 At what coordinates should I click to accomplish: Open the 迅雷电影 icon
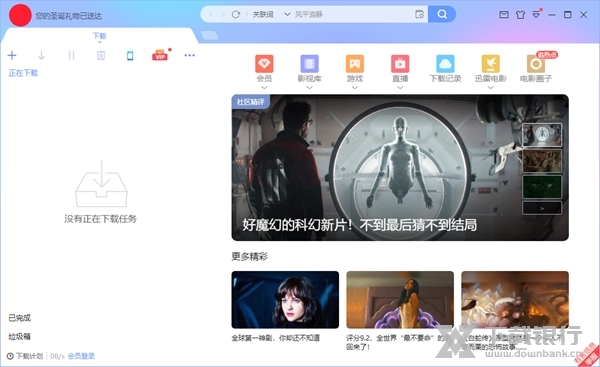(491, 64)
